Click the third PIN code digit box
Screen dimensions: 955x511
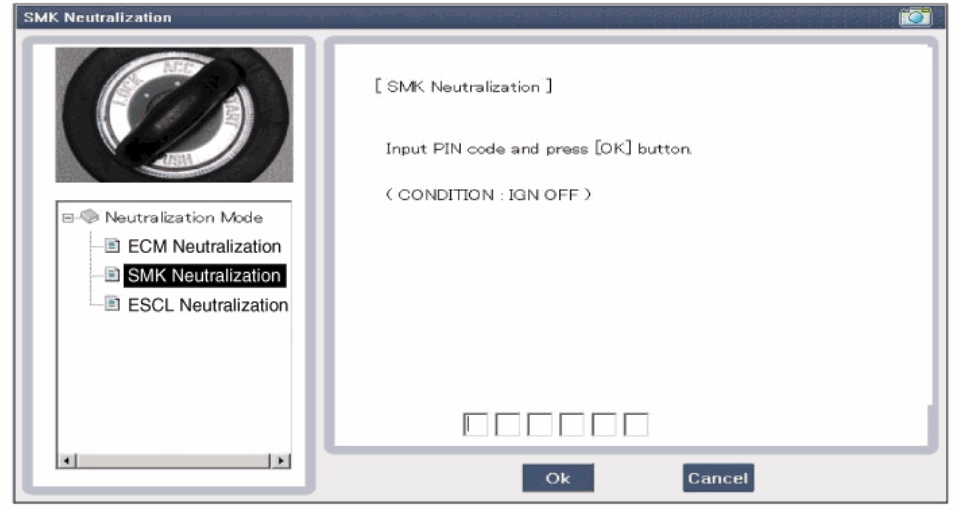pyautogui.click(x=539, y=425)
